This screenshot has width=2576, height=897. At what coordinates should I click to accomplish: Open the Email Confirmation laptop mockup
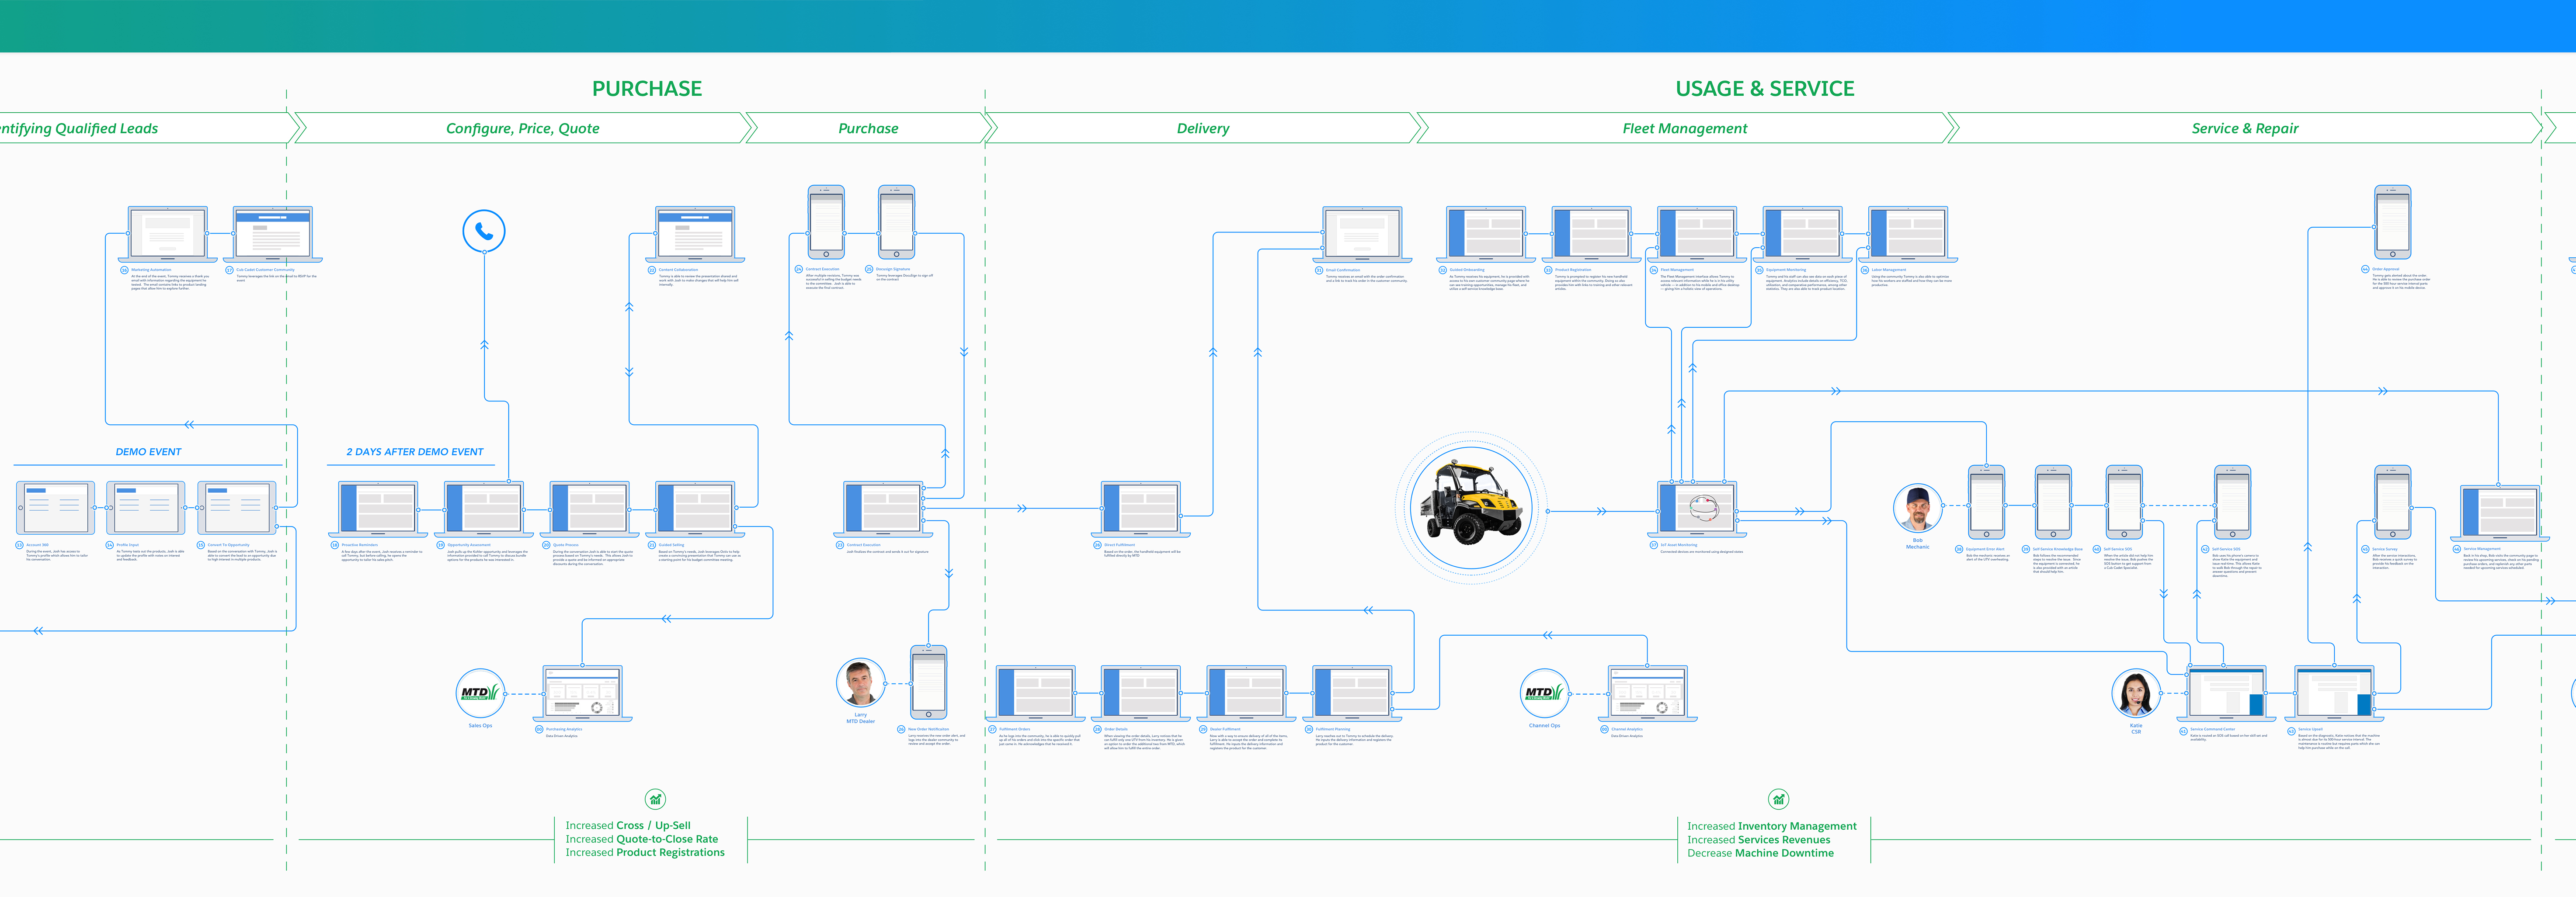[x=1362, y=235]
